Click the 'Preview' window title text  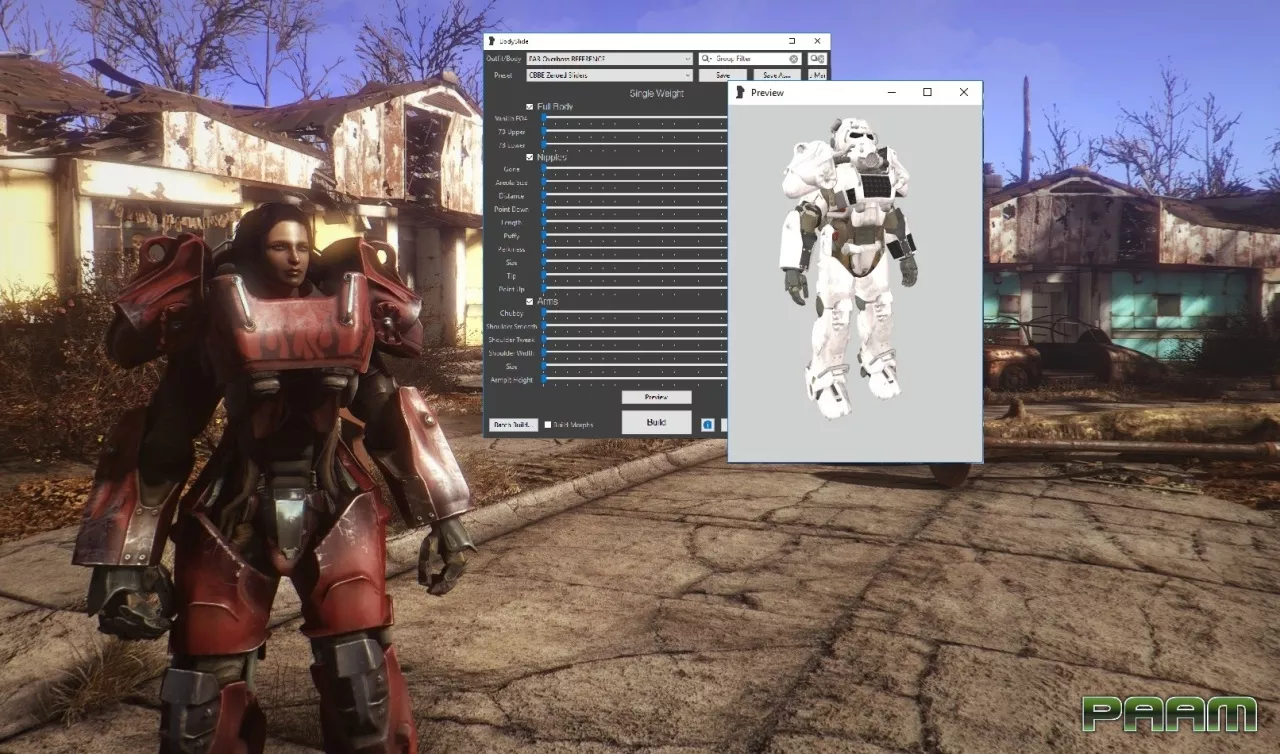[767, 93]
